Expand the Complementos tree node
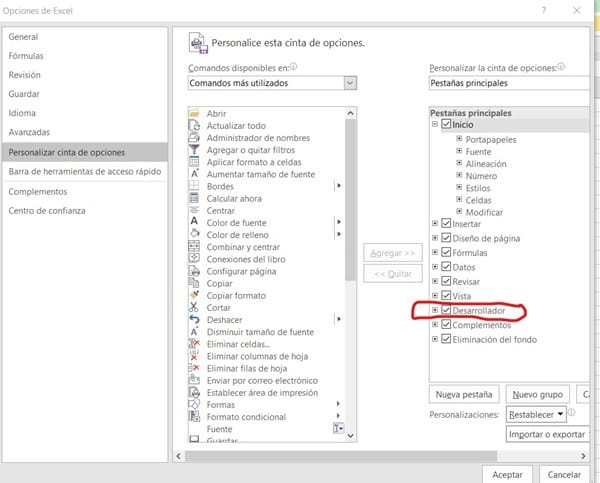The height and width of the screenshot is (483, 600). pyautogui.click(x=435, y=325)
